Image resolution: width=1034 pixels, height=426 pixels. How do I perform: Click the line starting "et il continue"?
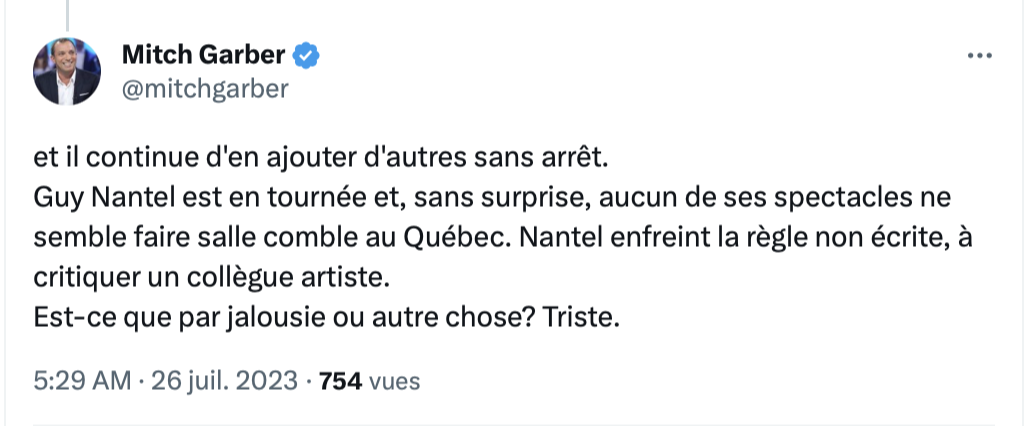[320, 158]
